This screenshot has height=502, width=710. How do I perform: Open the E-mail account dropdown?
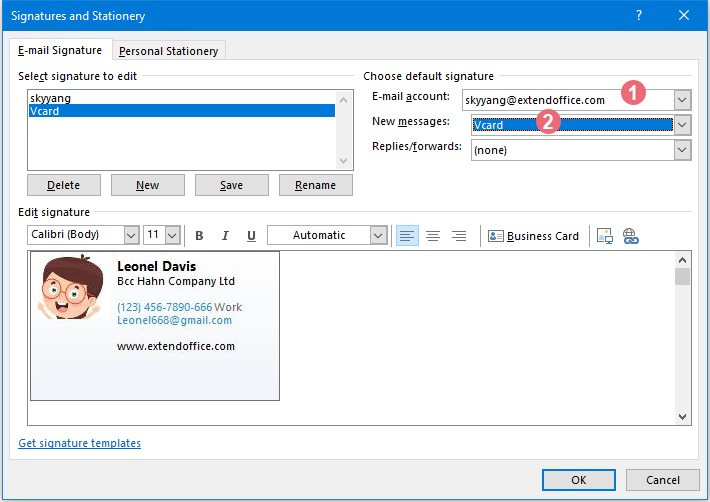coord(682,100)
